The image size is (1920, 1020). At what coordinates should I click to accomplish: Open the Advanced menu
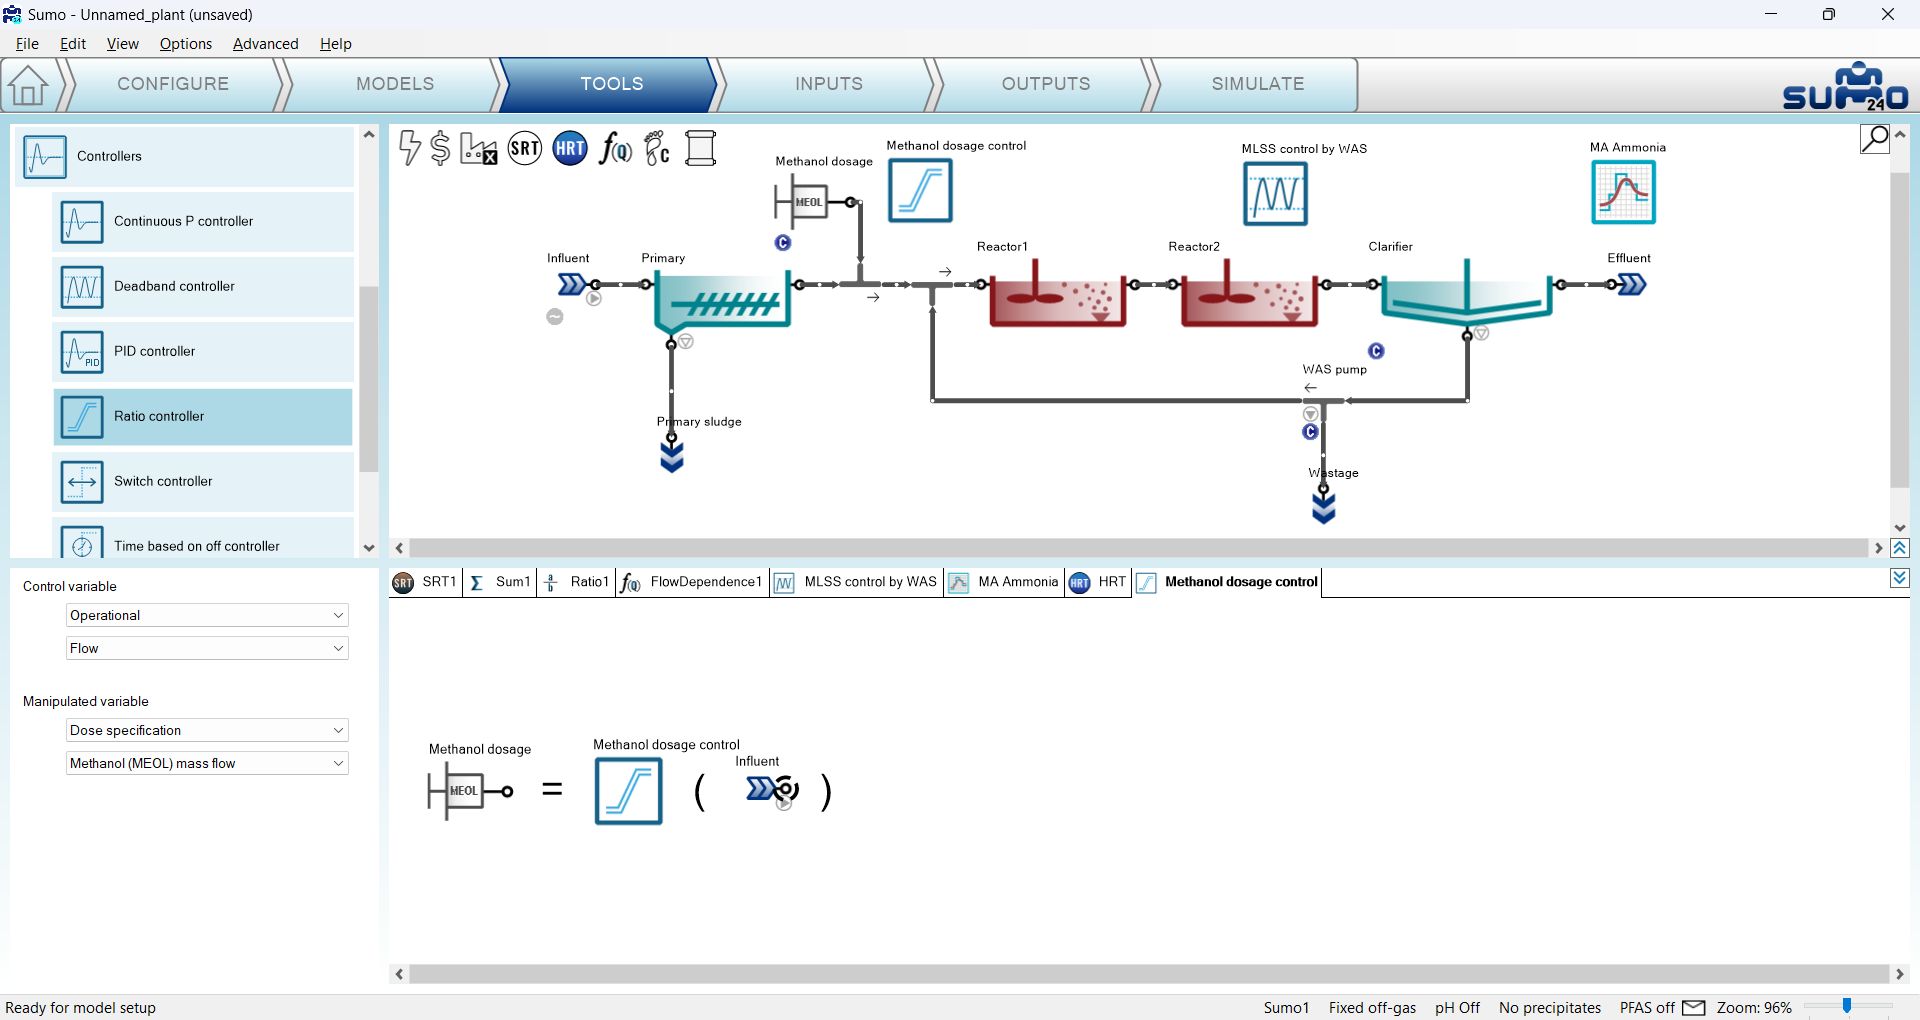pos(266,44)
